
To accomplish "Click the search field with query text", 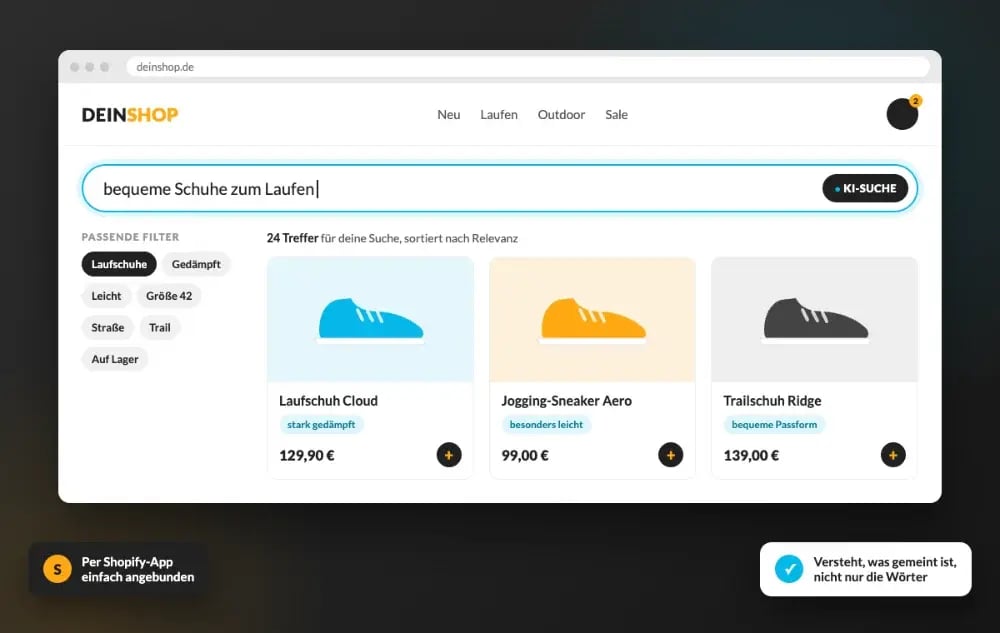I will coord(500,188).
